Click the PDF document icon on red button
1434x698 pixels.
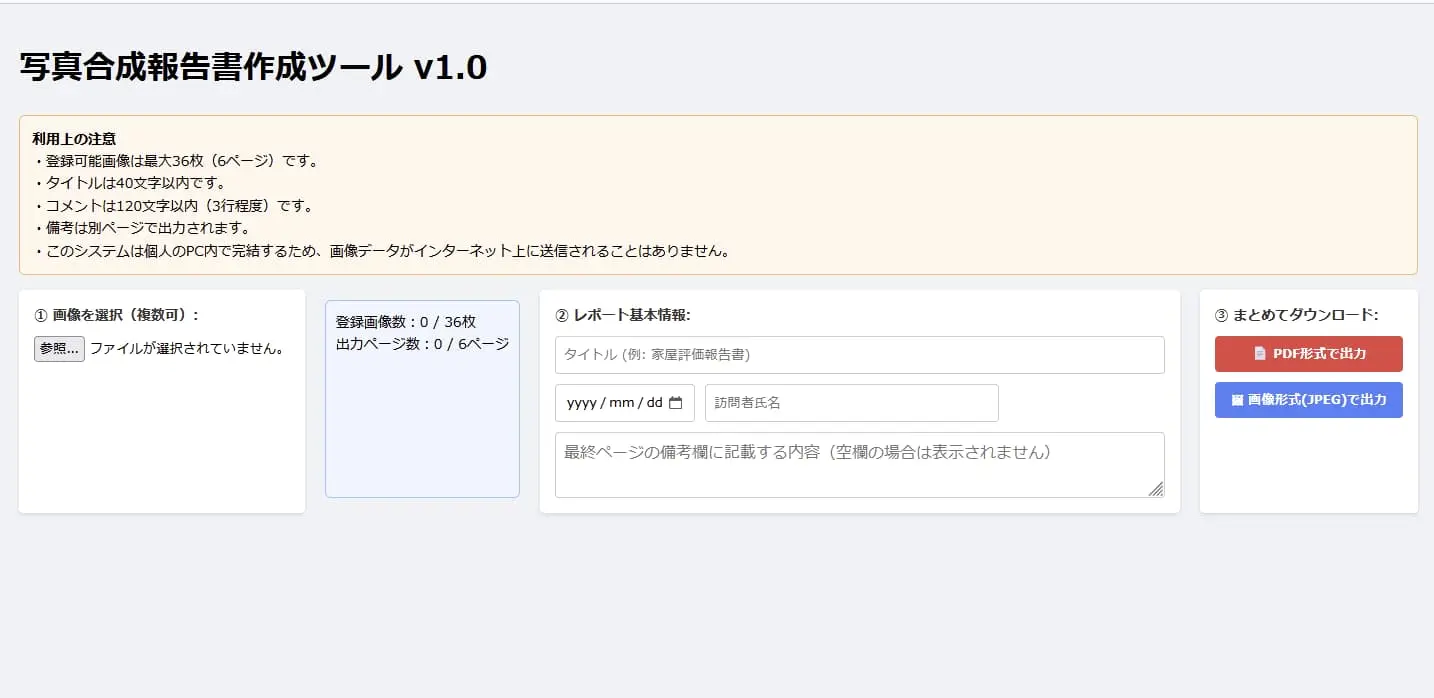[x=1260, y=354]
